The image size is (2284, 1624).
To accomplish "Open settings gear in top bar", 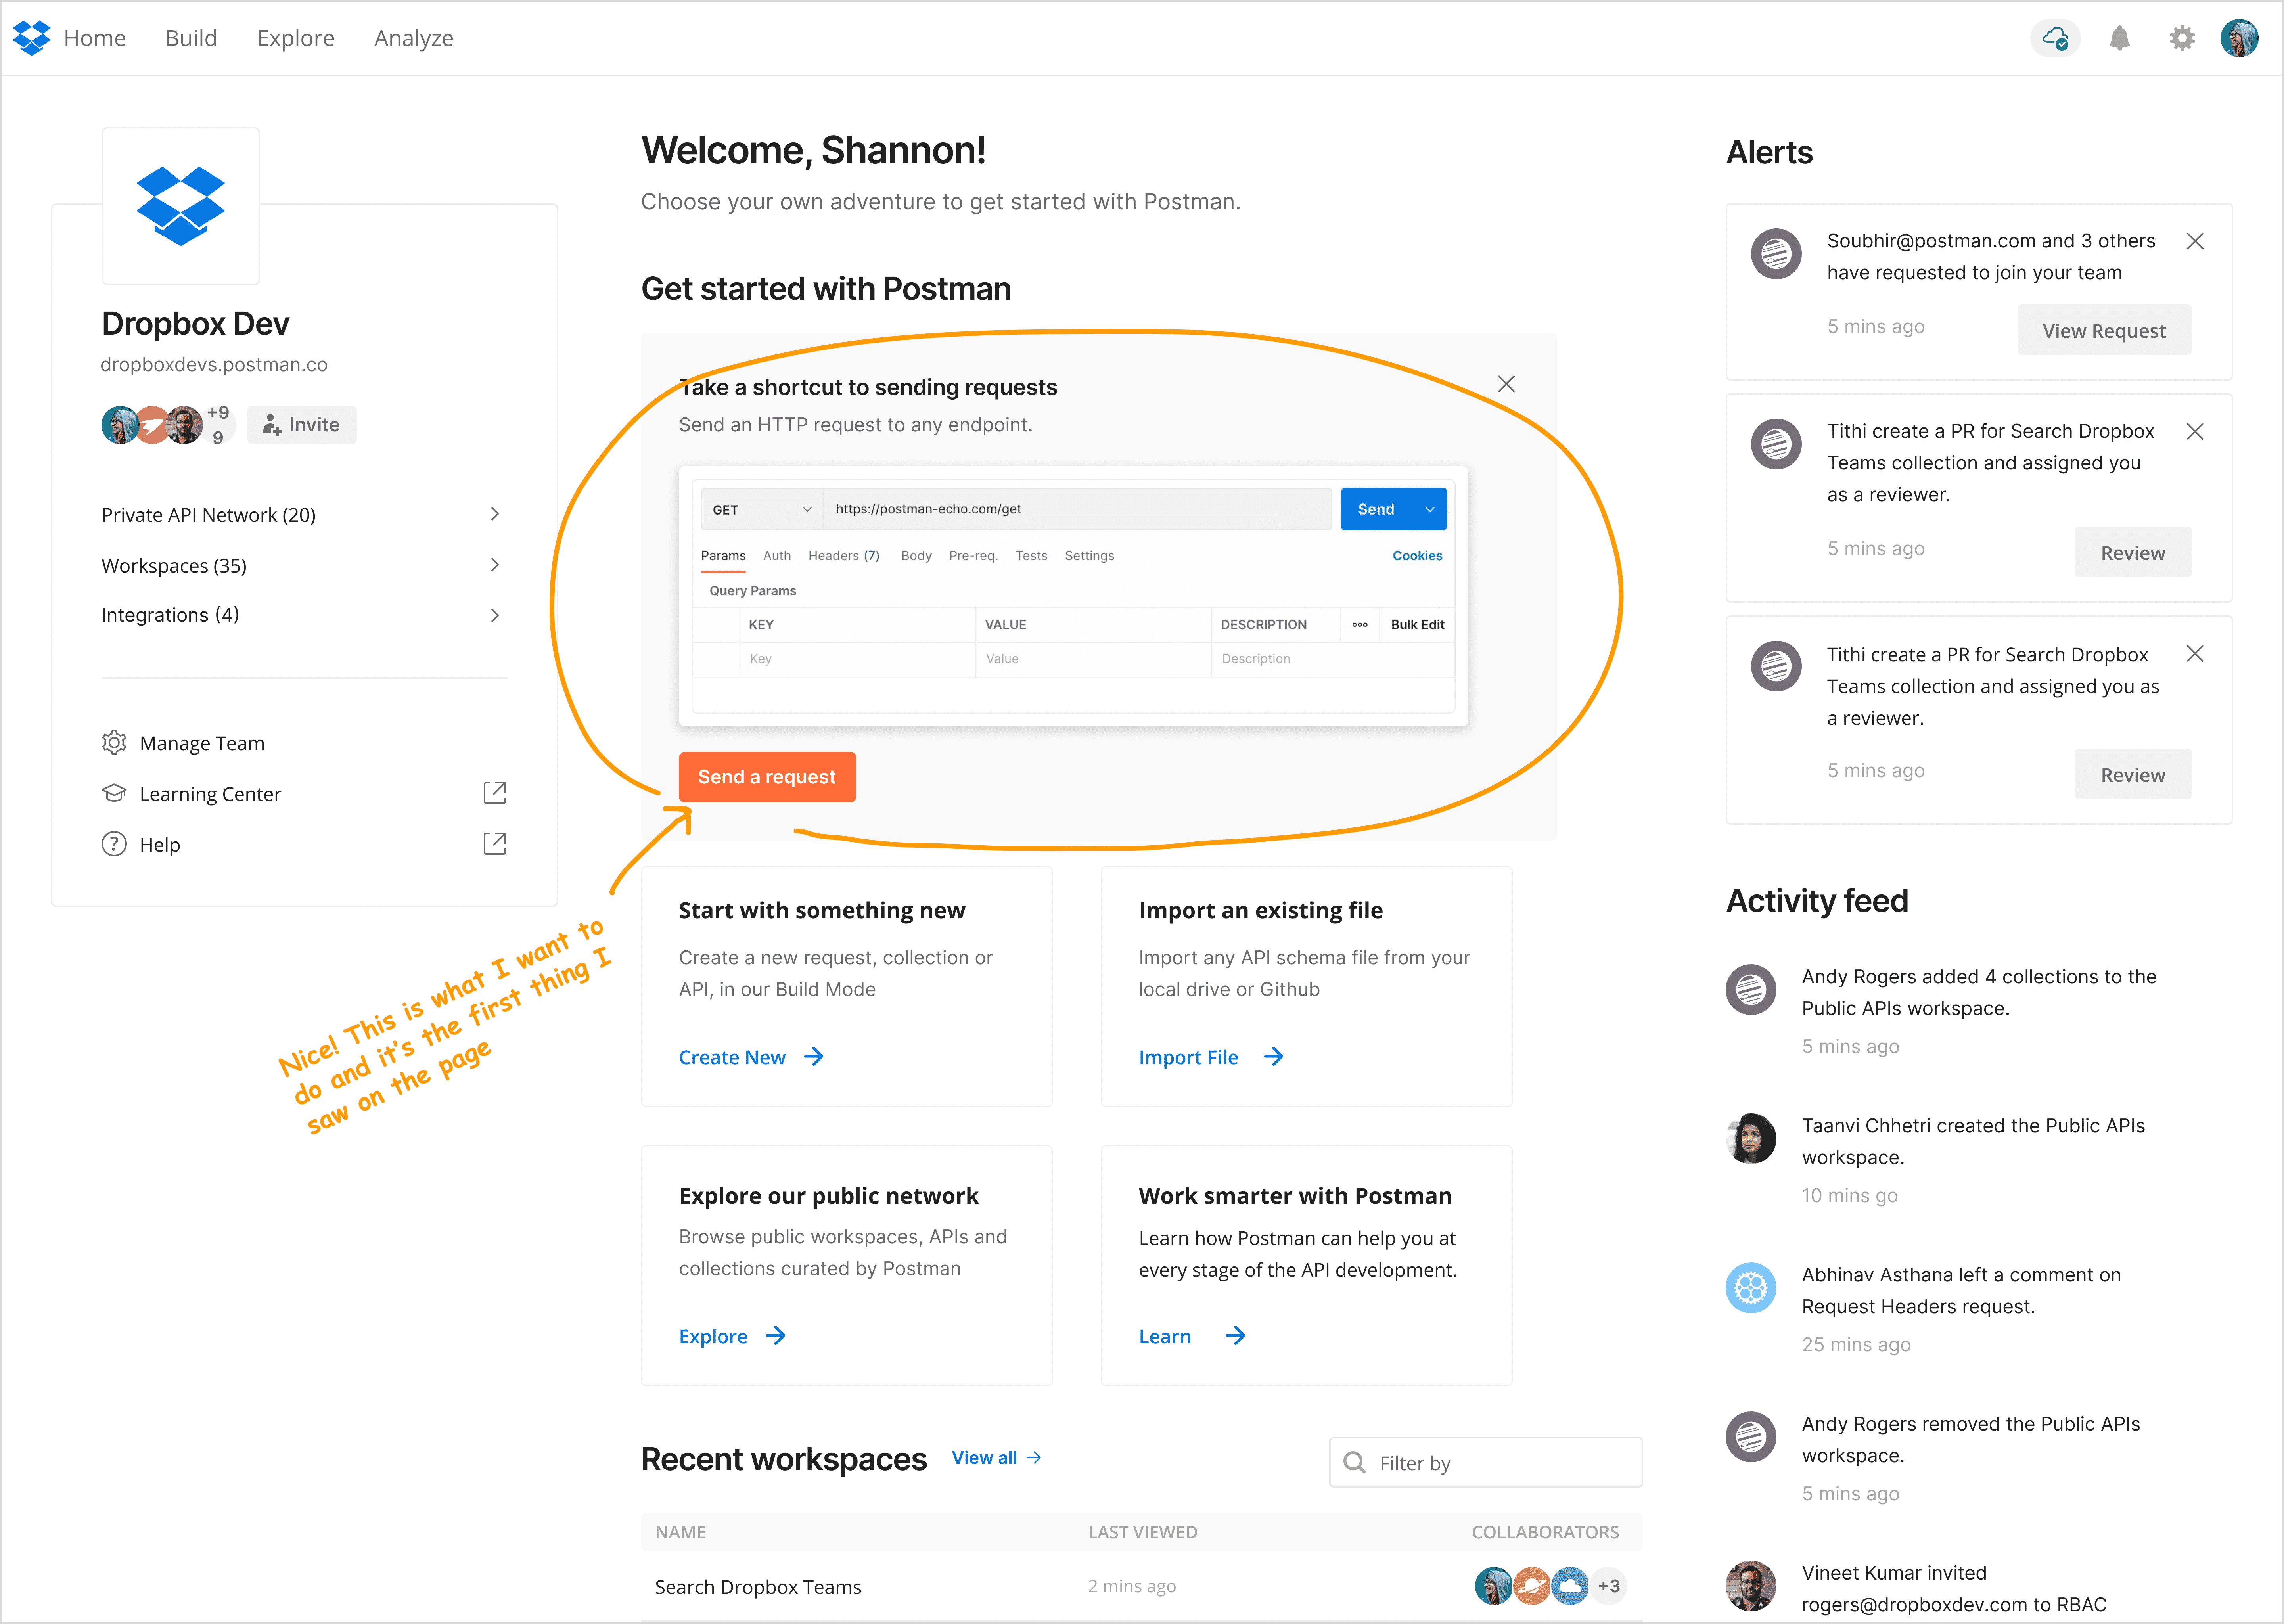I will pos(2182,39).
